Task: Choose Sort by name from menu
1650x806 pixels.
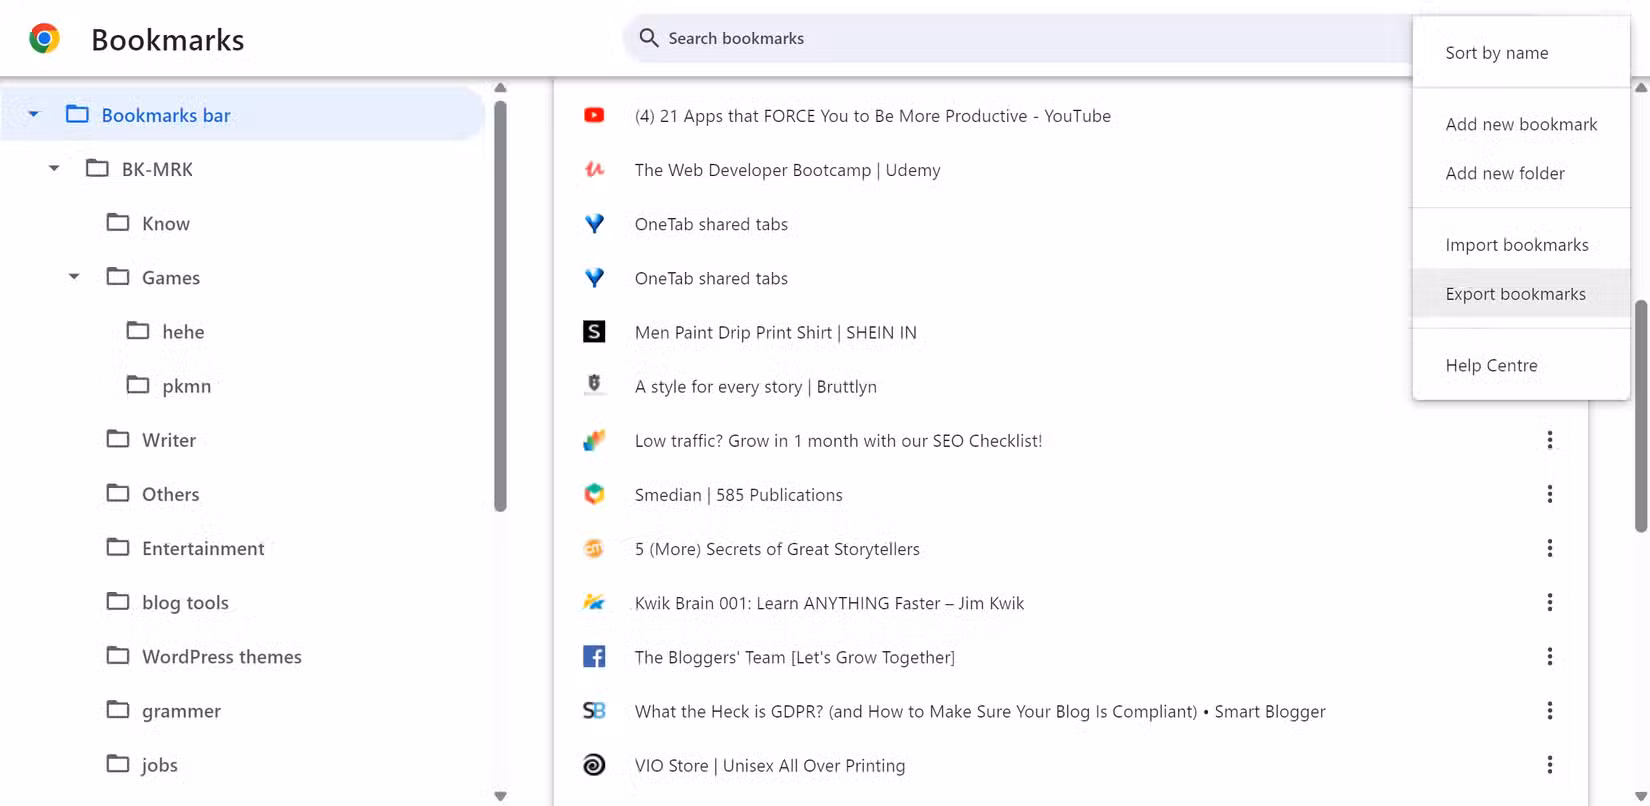Action: click(1521, 53)
